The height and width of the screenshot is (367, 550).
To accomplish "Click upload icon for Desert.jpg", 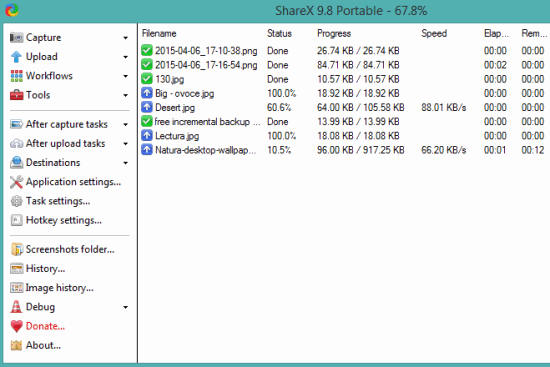I will tap(147, 107).
